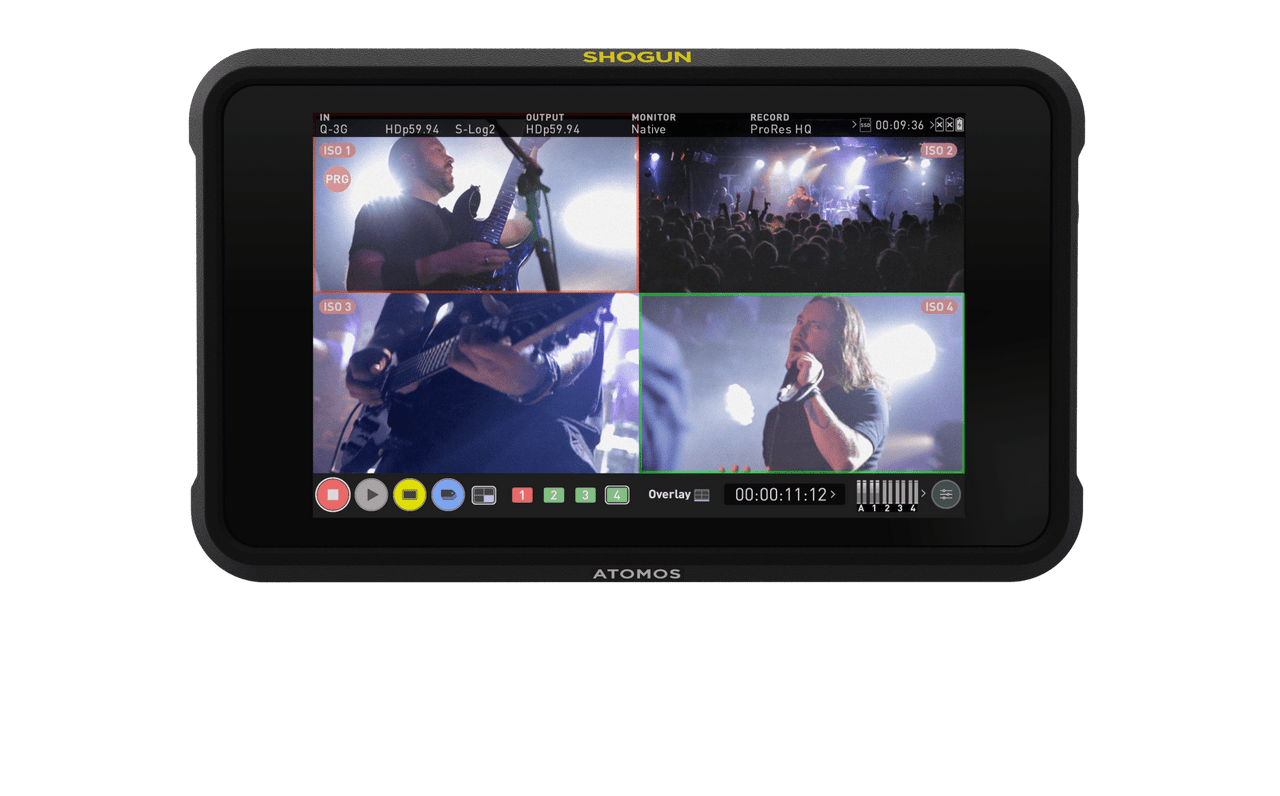
Task: Start playback with the grey play button
Action: tap(371, 494)
